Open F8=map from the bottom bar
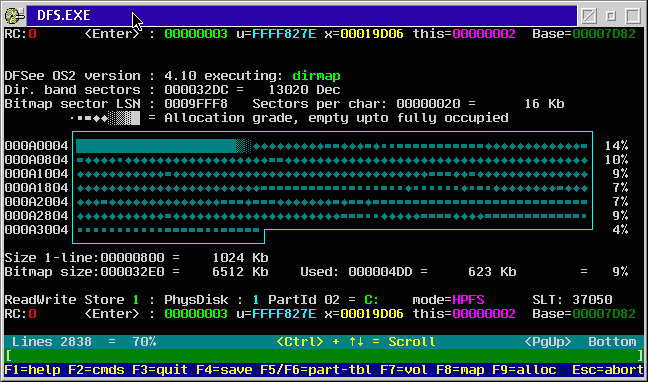This screenshot has width=648, height=382. [460, 370]
